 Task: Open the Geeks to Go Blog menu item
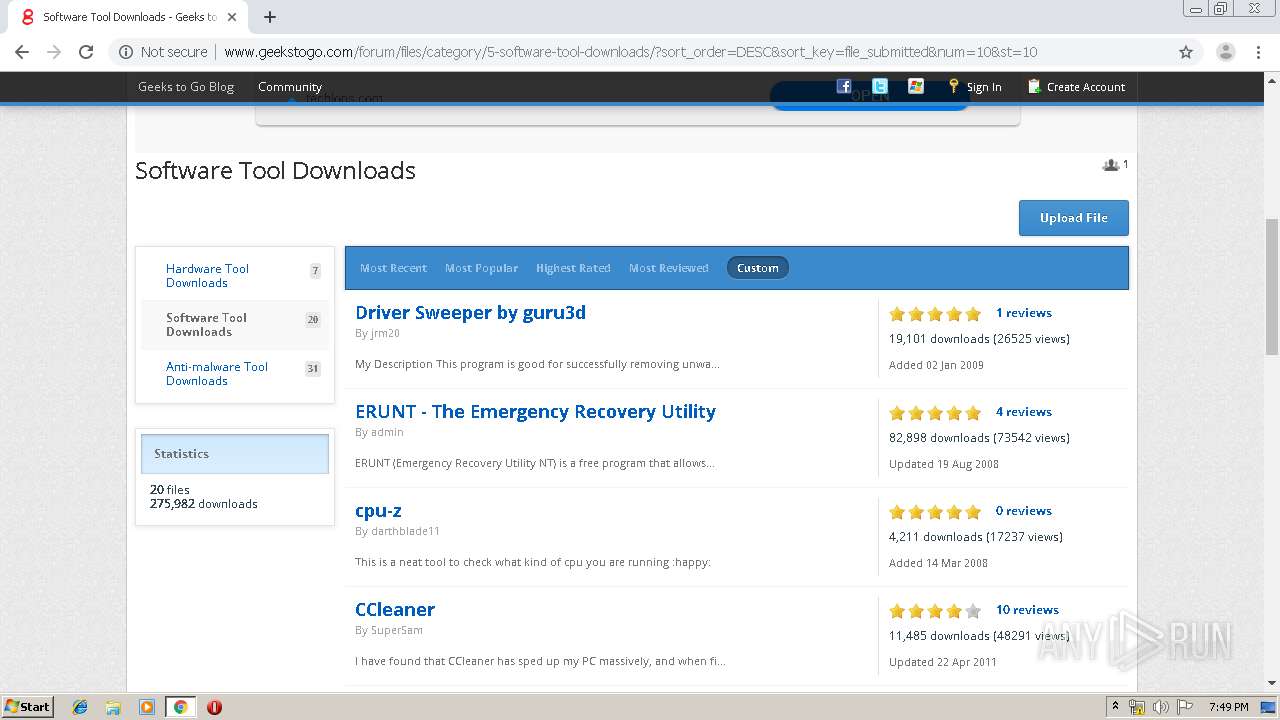click(186, 87)
